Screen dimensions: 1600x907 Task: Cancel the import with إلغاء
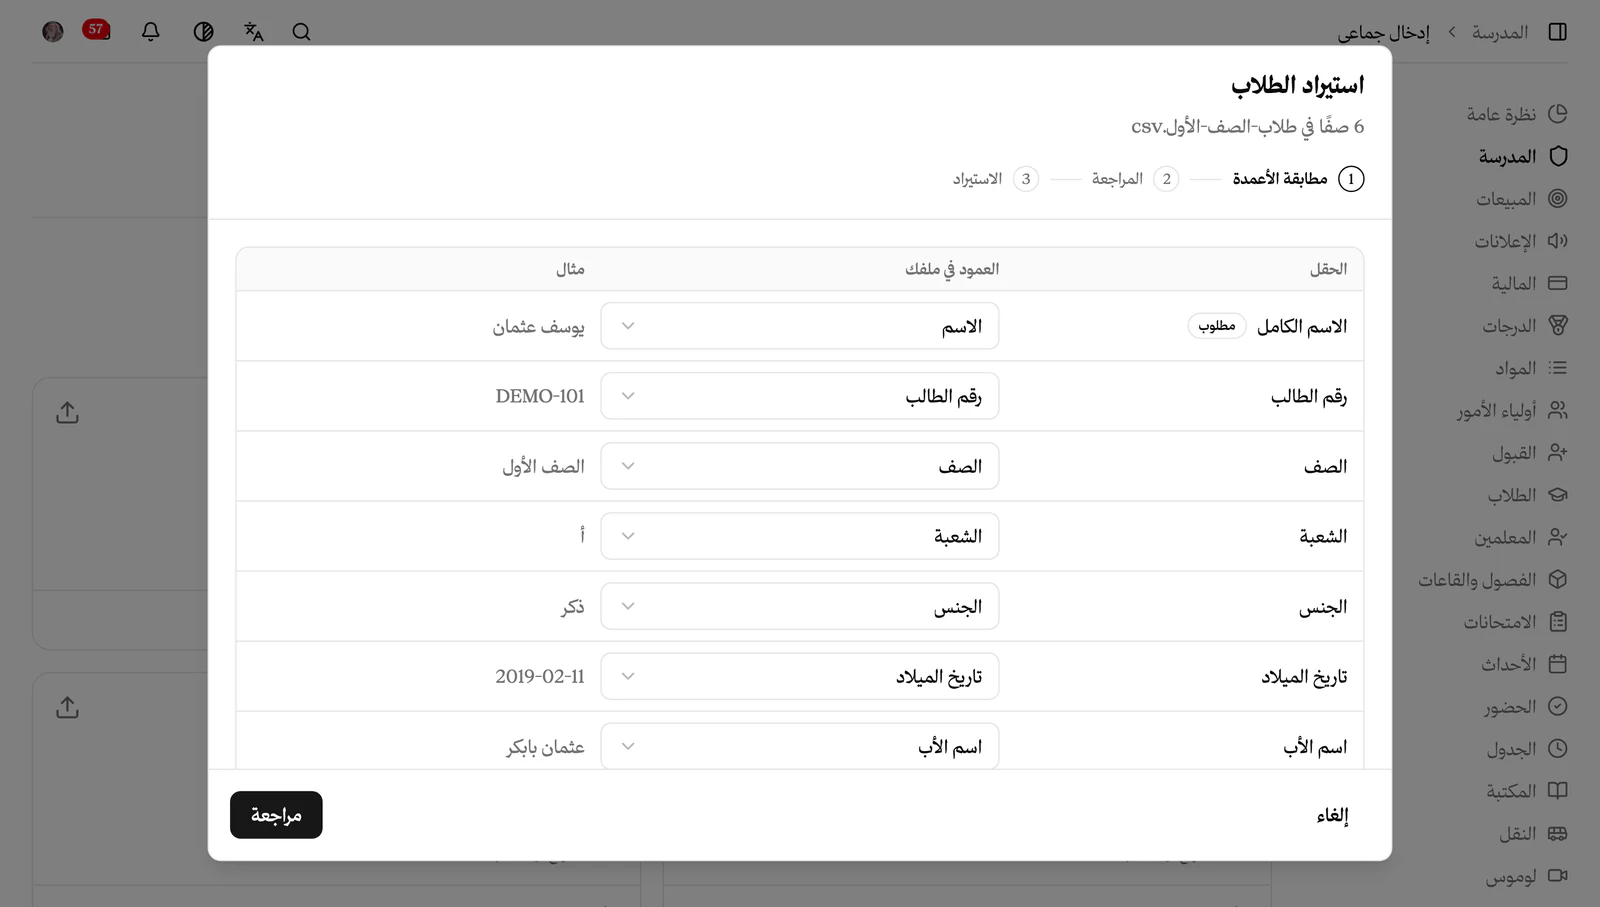click(1332, 816)
